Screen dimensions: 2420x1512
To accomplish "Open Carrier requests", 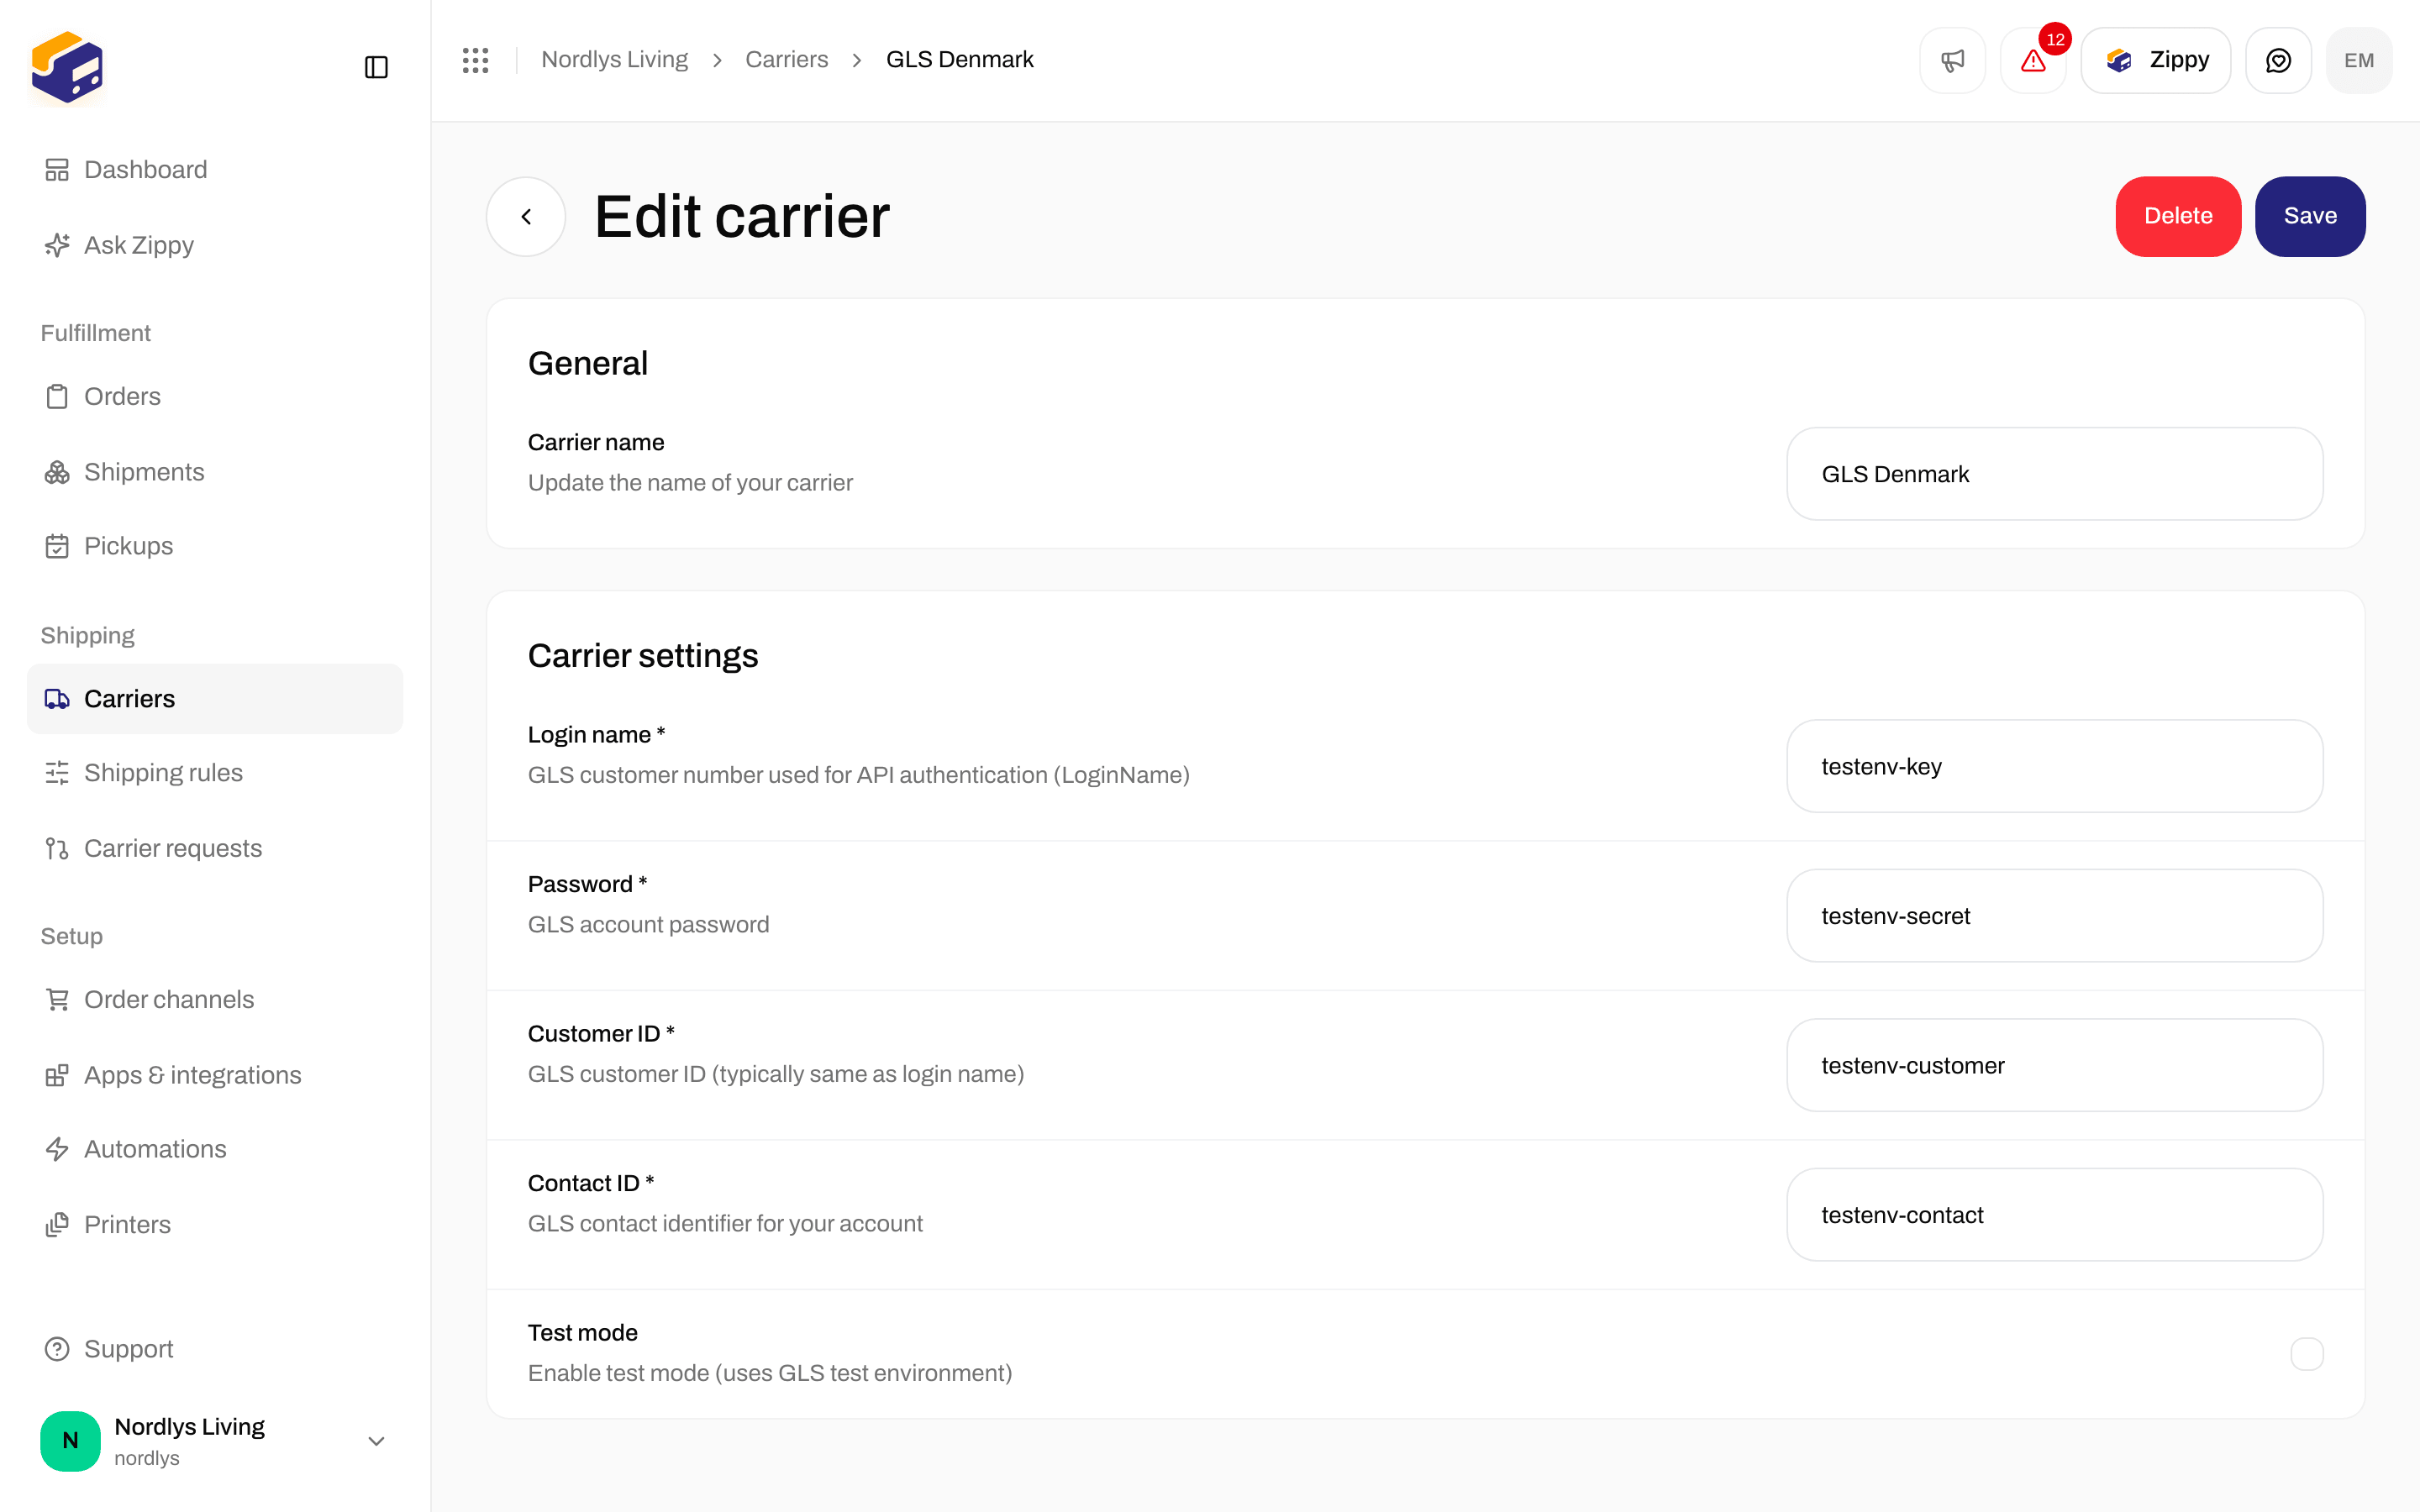I will tap(215, 848).
